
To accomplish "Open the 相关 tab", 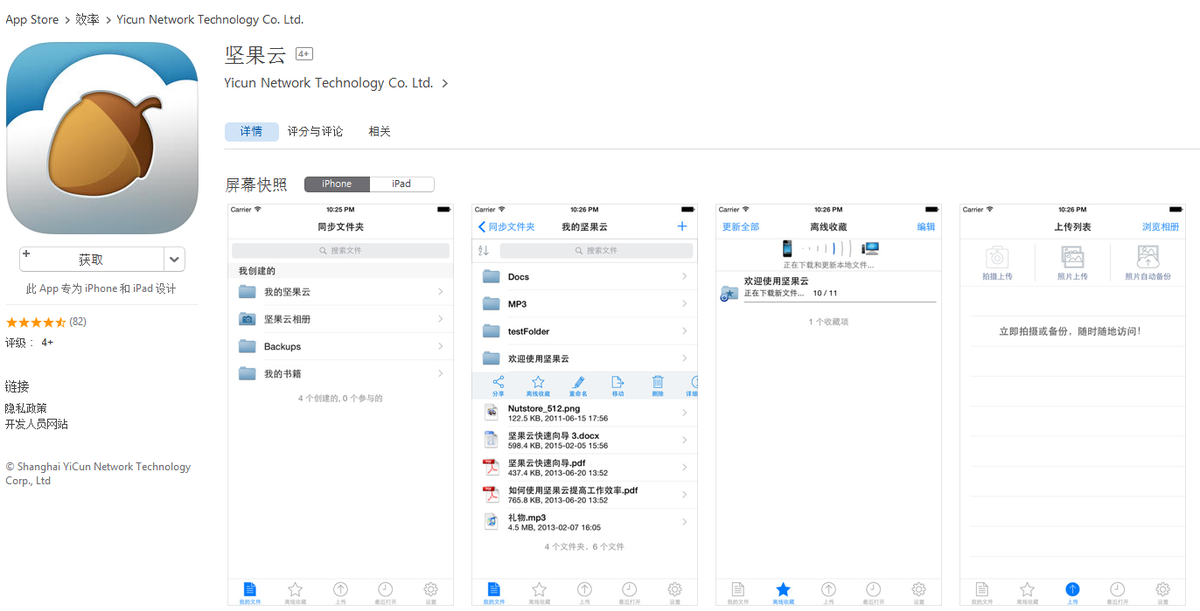I will click(x=380, y=132).
